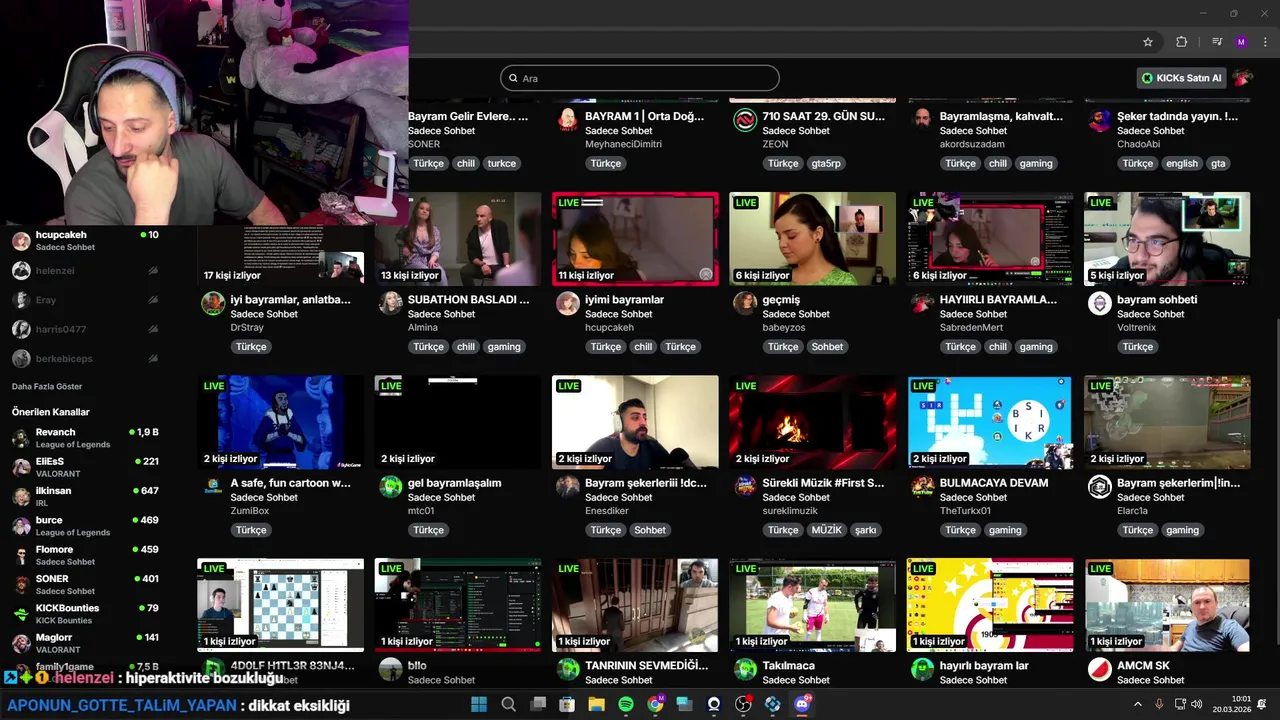Click the babeyzos channel avatar
Screen dimensions: 1280x720
pos(745,304)
